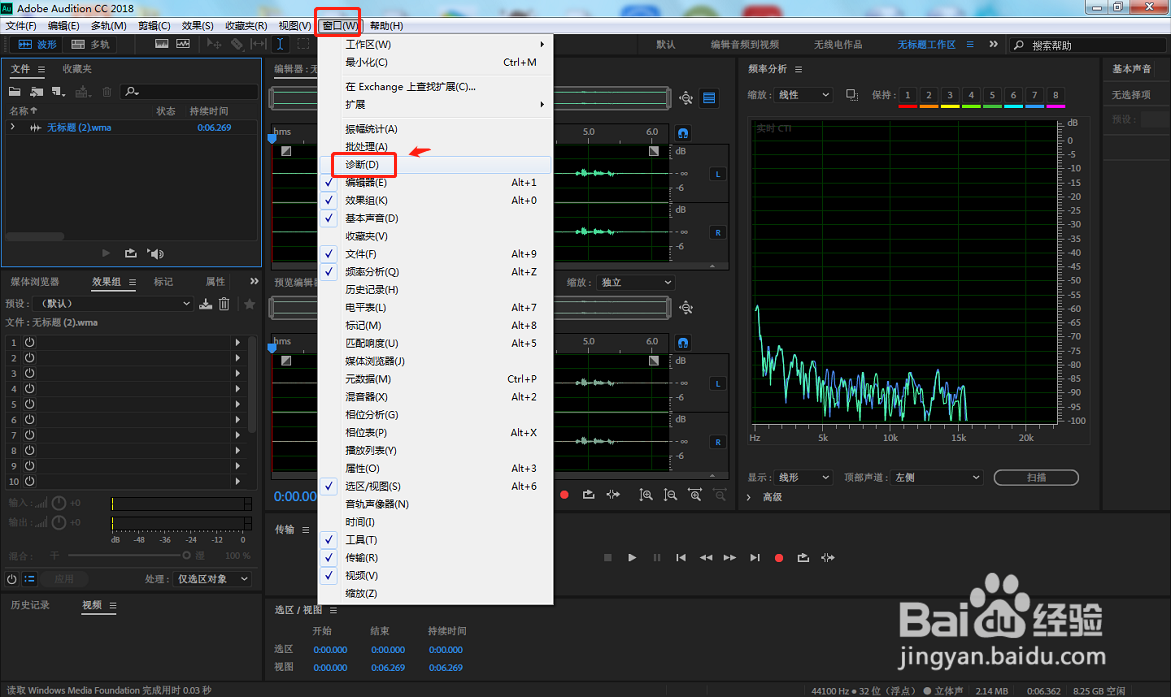
Task: Toggle the Editor window checkmark item
Action: 435,182
